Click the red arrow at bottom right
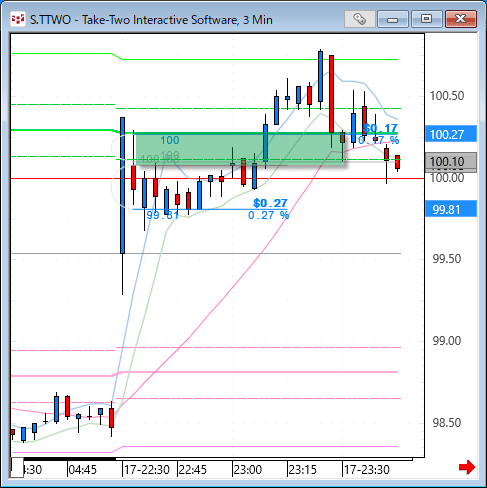The width and height of the screenshot is (487, 488). tap(467, 467)
